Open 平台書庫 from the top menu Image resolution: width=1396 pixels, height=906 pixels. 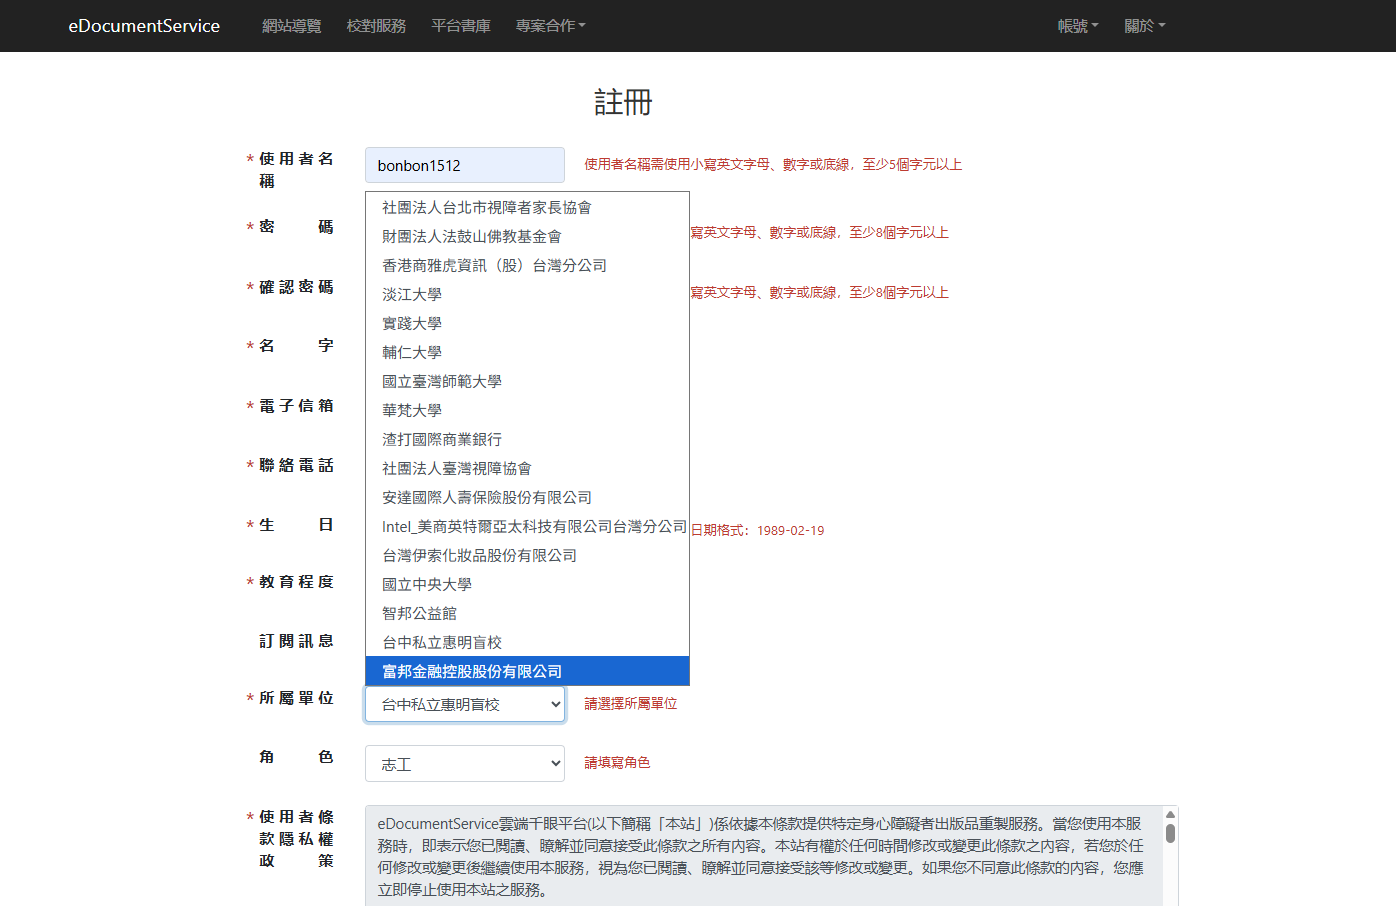click(x=461, y=26)
